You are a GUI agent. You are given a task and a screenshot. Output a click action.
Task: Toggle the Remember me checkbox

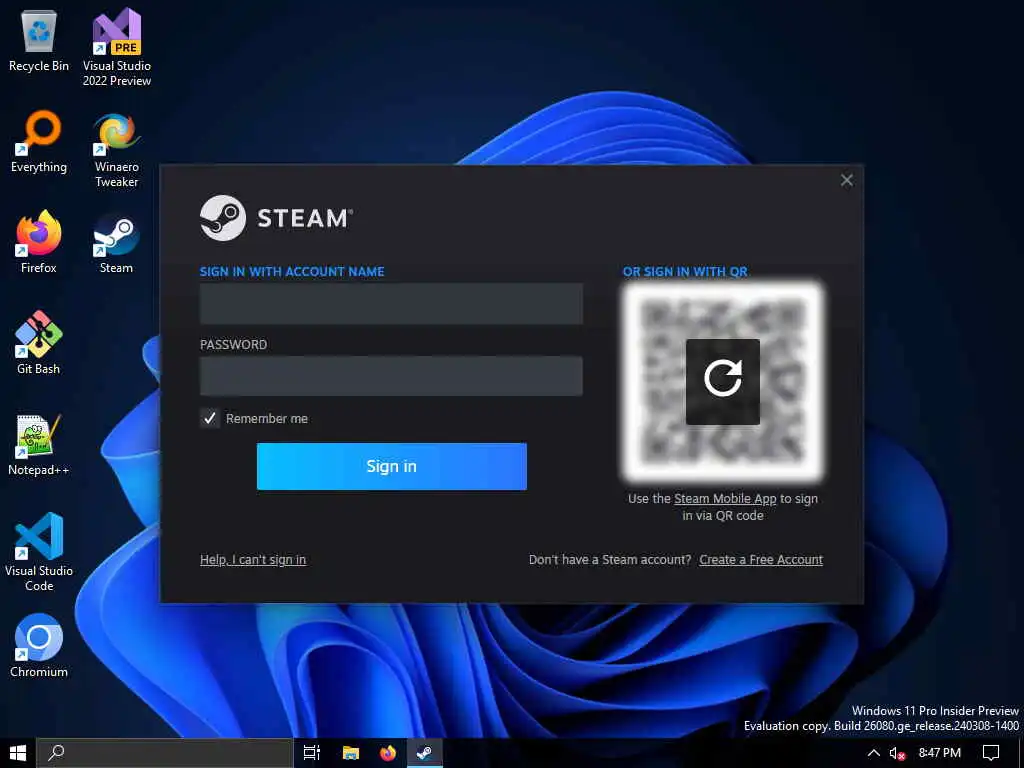tap(210, 419)
